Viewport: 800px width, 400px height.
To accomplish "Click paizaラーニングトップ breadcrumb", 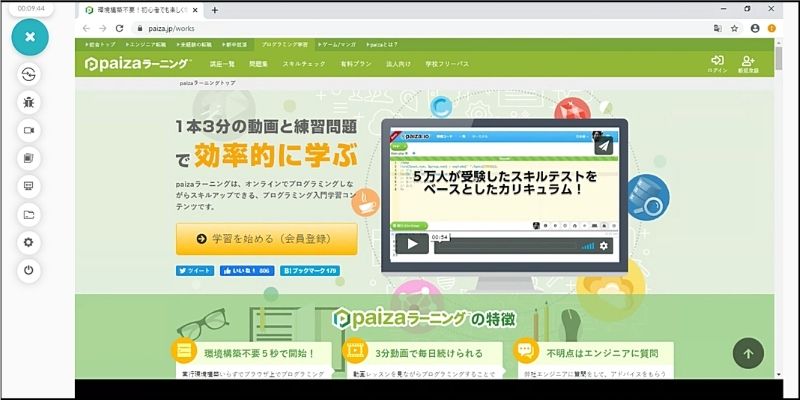I will [207, 83].
